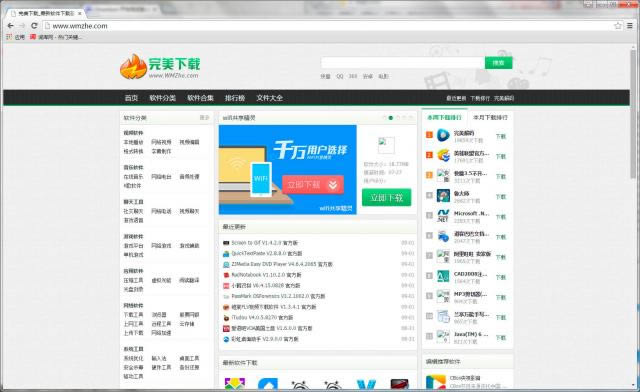
Task: Open the 英雄联盟 icon in ranking
Action: (443, 156)
